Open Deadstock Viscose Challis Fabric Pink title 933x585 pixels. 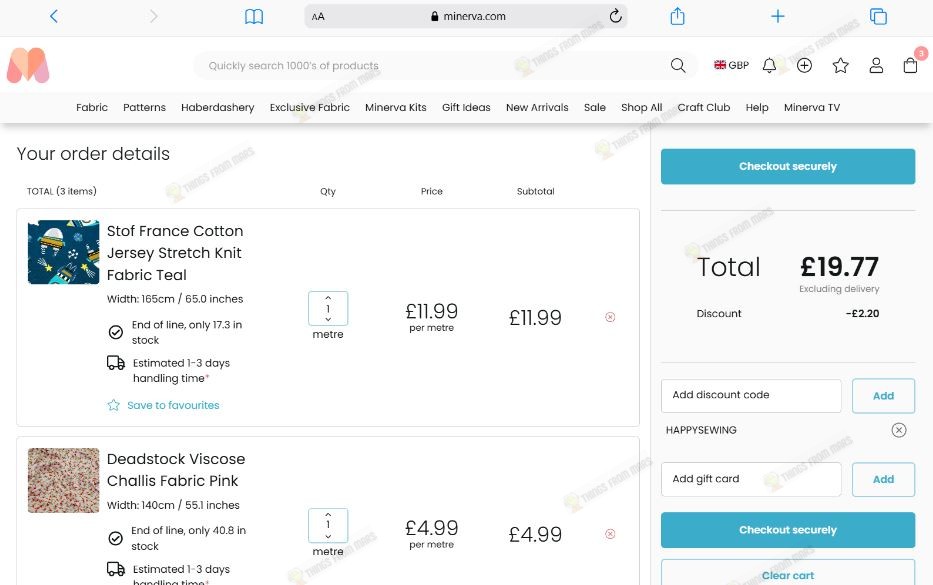pos(176,470)
